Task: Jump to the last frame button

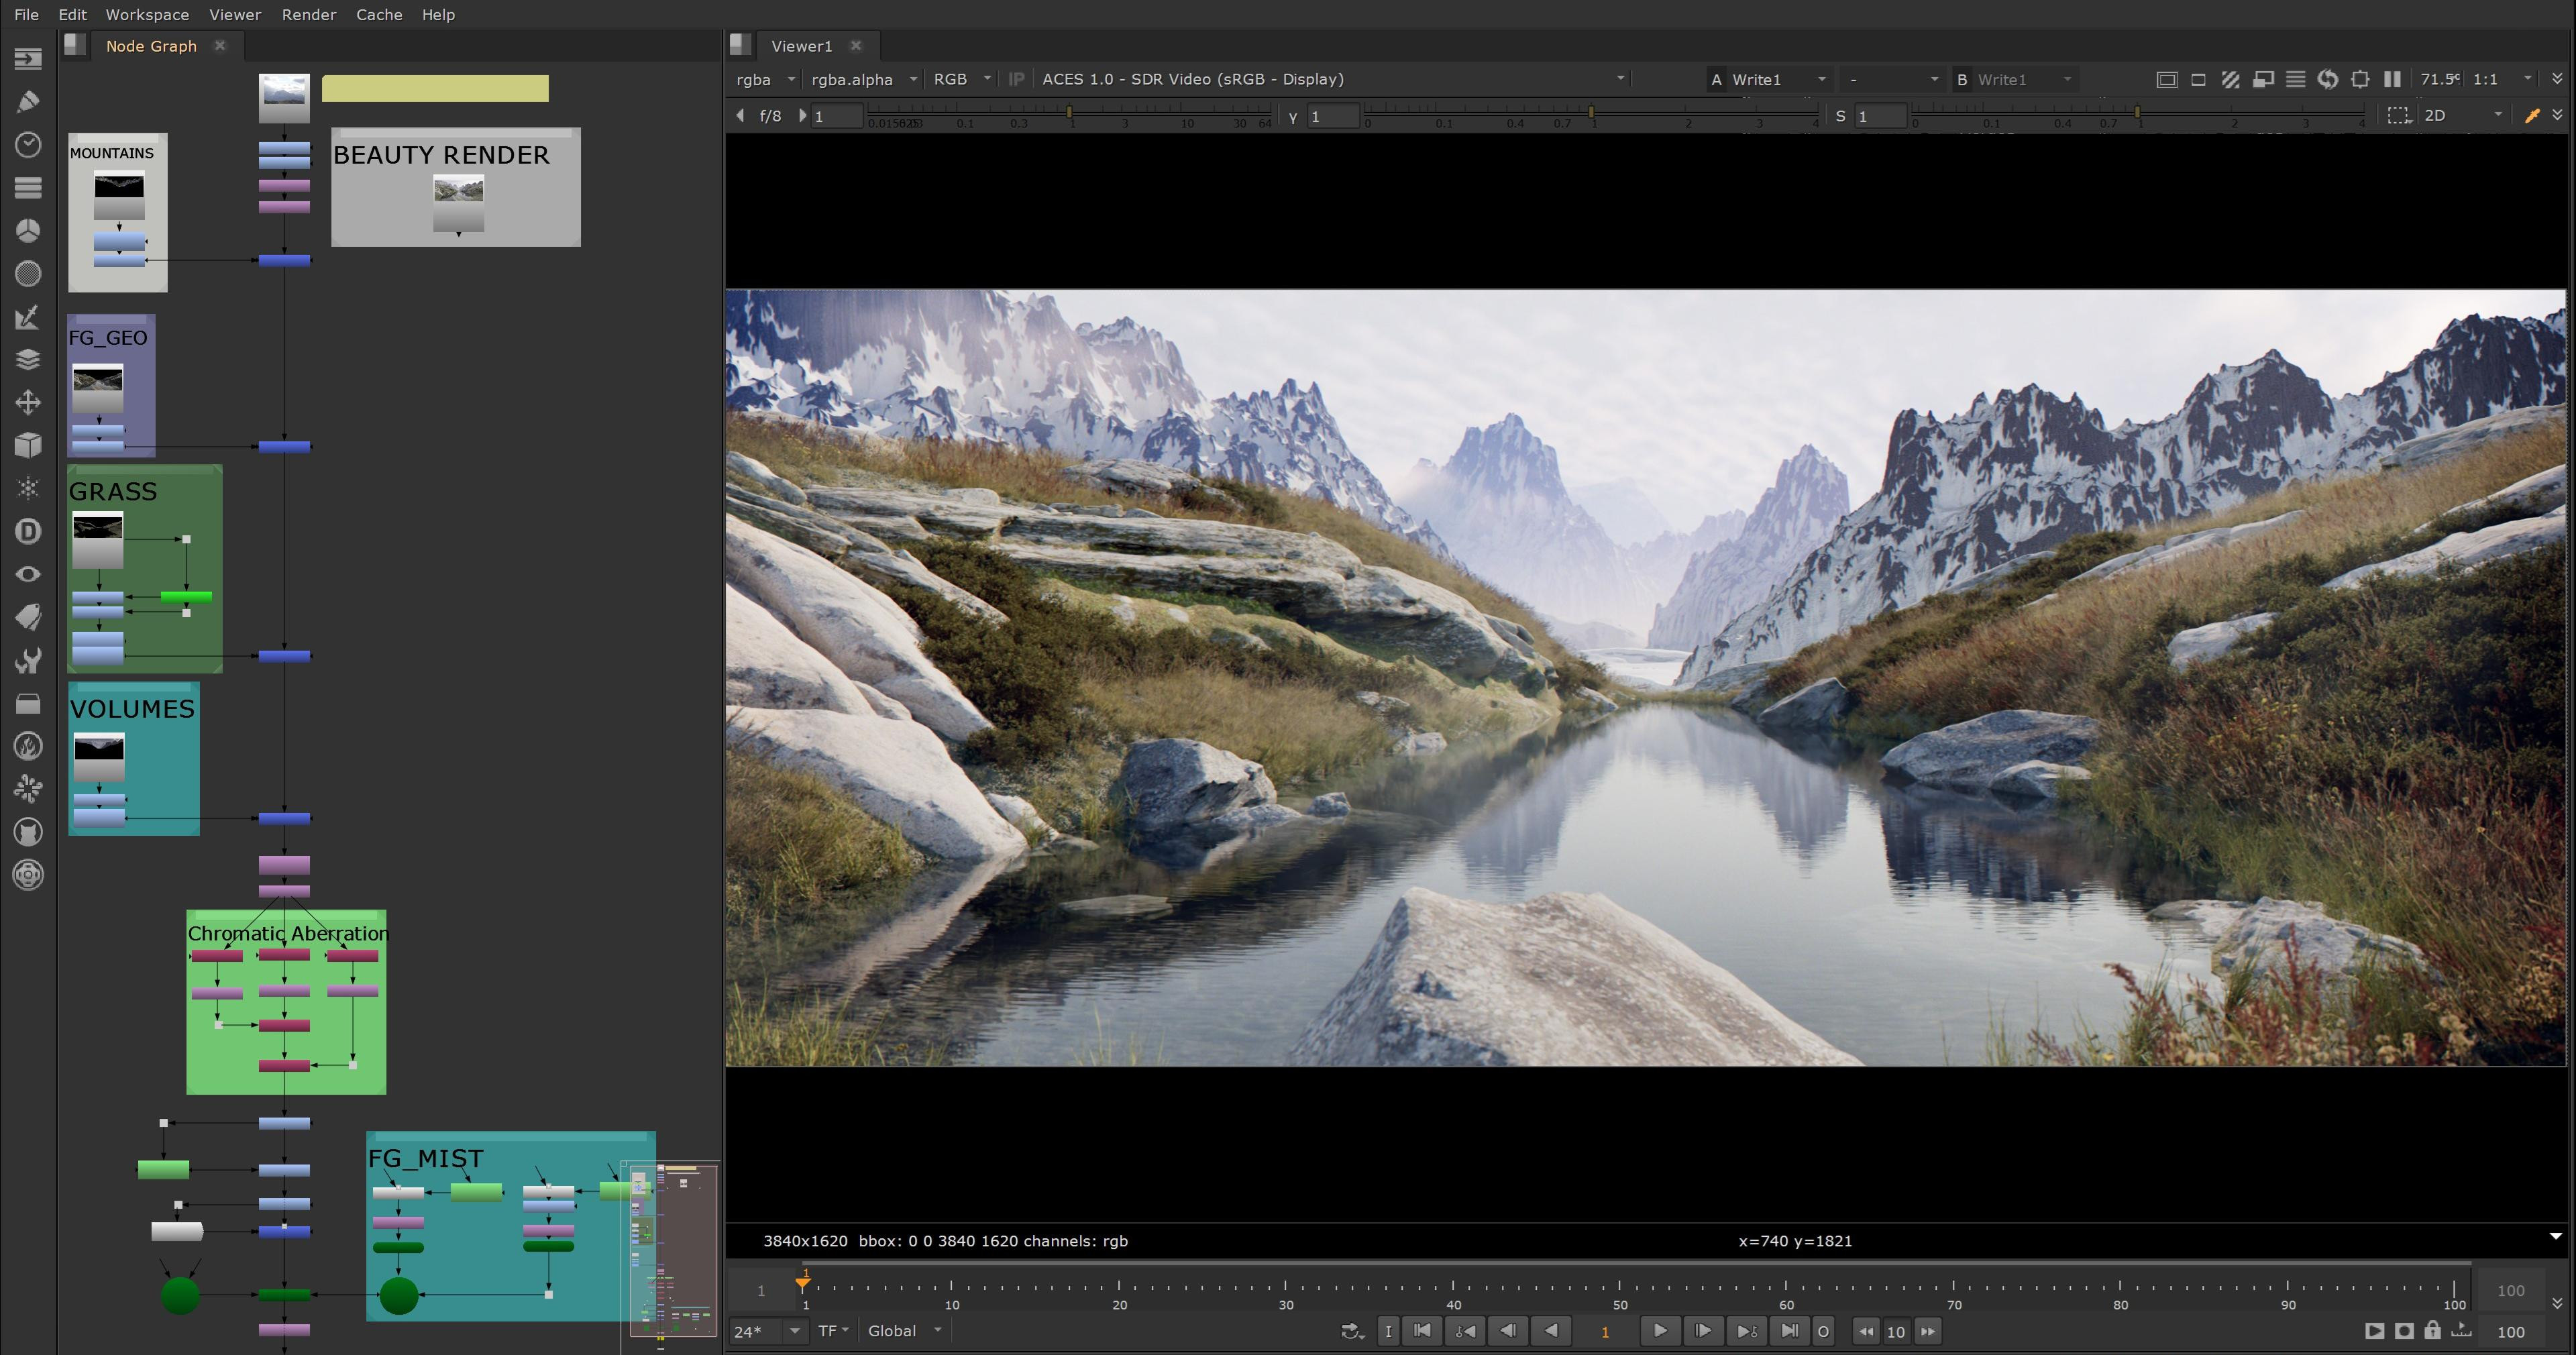Action: pos(1789,1331)
